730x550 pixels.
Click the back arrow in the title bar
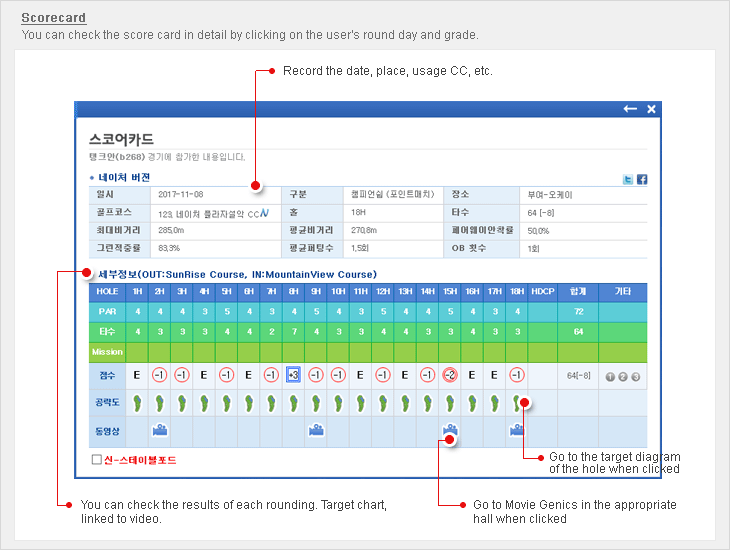pyautogui.click(x=630, y=109)
